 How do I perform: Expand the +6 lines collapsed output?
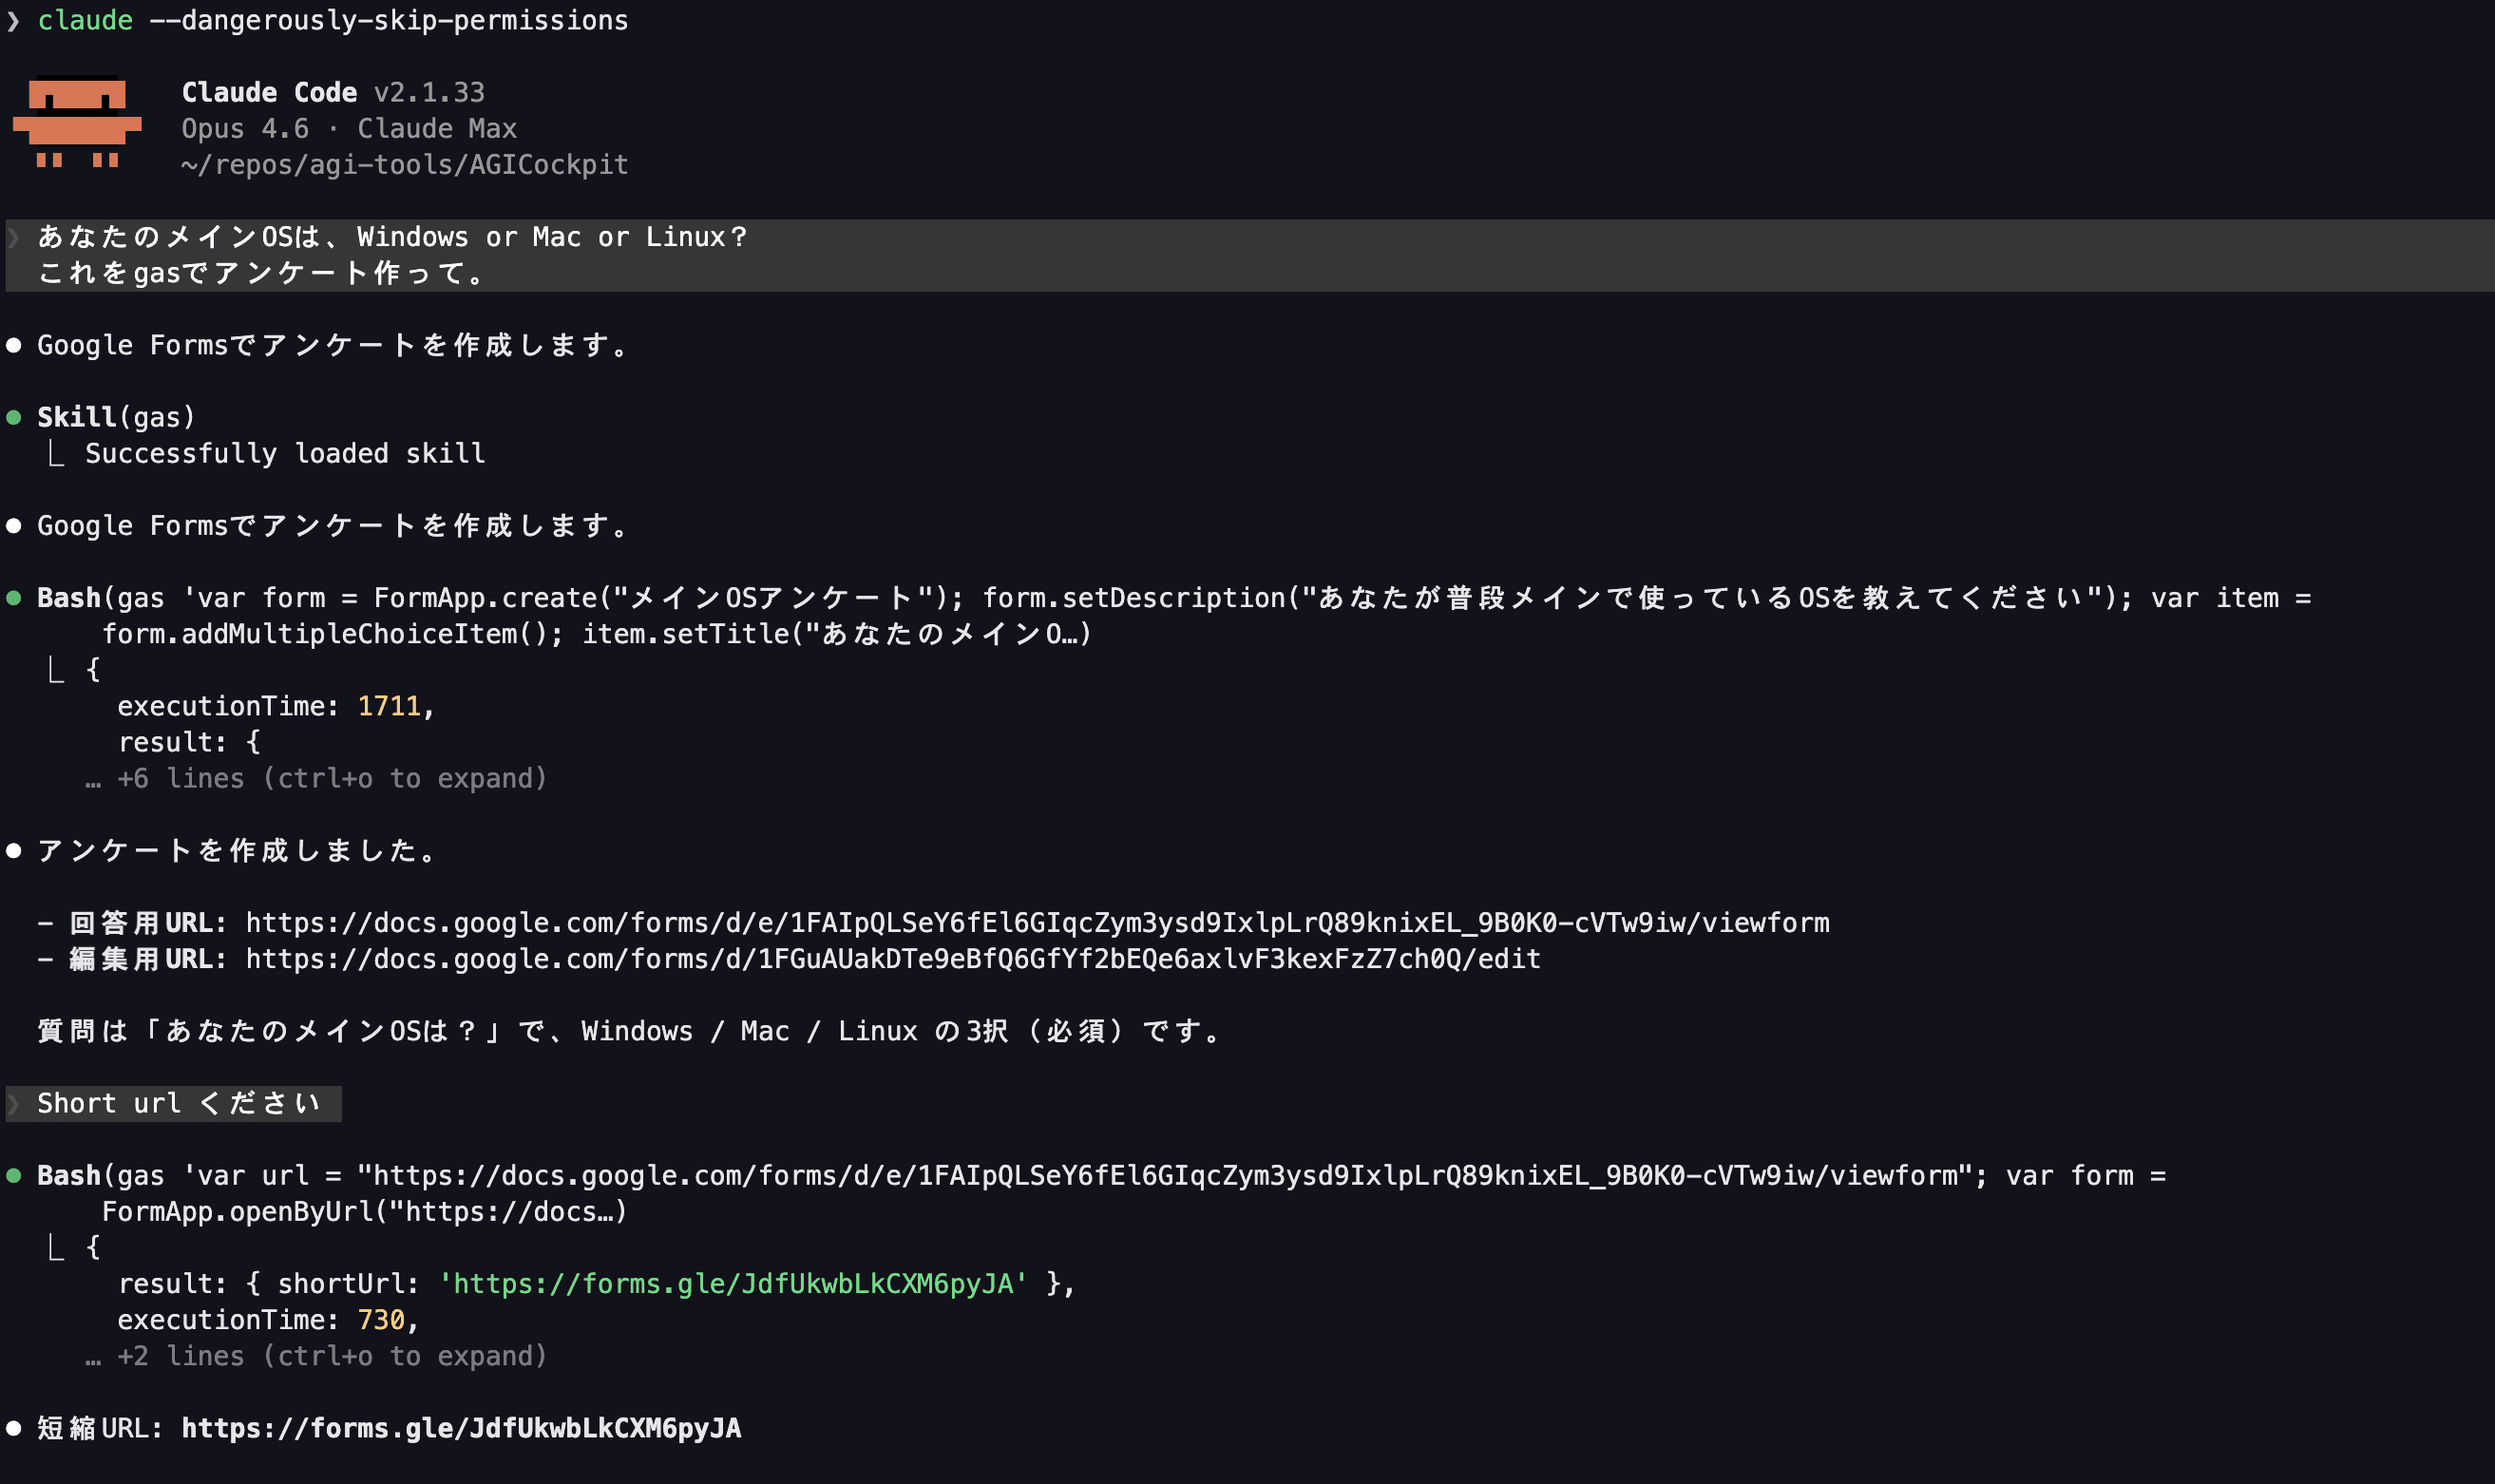pyautogui.click(x=331, y=779)
